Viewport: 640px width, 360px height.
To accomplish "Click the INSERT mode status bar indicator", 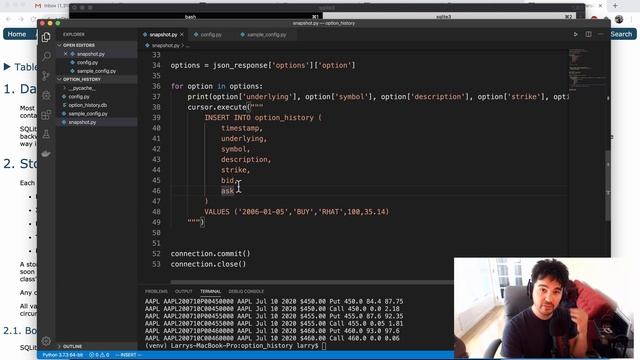I will click(x=128, y=355).
